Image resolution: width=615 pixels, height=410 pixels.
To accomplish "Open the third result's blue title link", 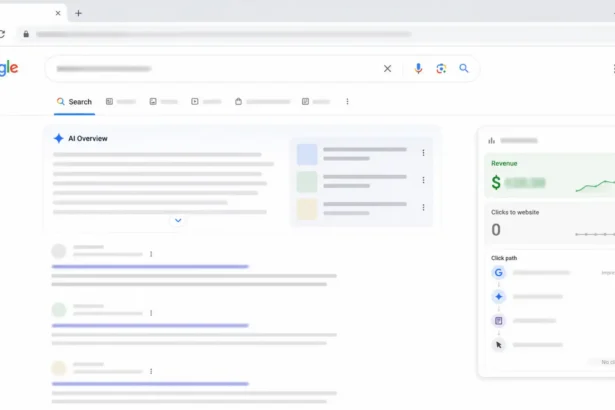I will (x=150, y=384).
